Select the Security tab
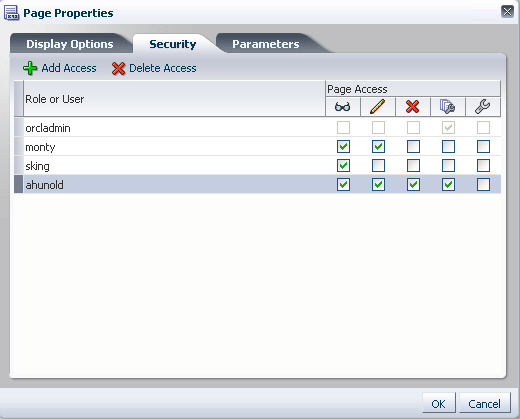520x419 pixels. [x=173, y=44]
